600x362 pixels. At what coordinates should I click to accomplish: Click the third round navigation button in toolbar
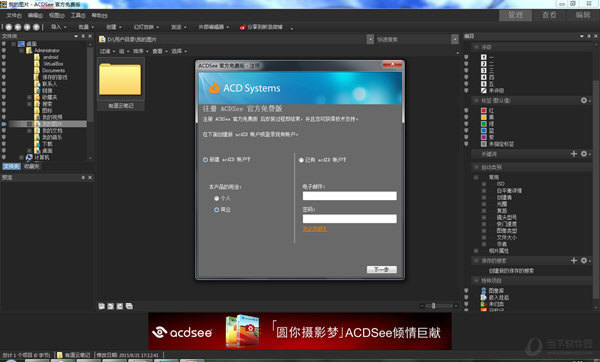coord(27,27)
